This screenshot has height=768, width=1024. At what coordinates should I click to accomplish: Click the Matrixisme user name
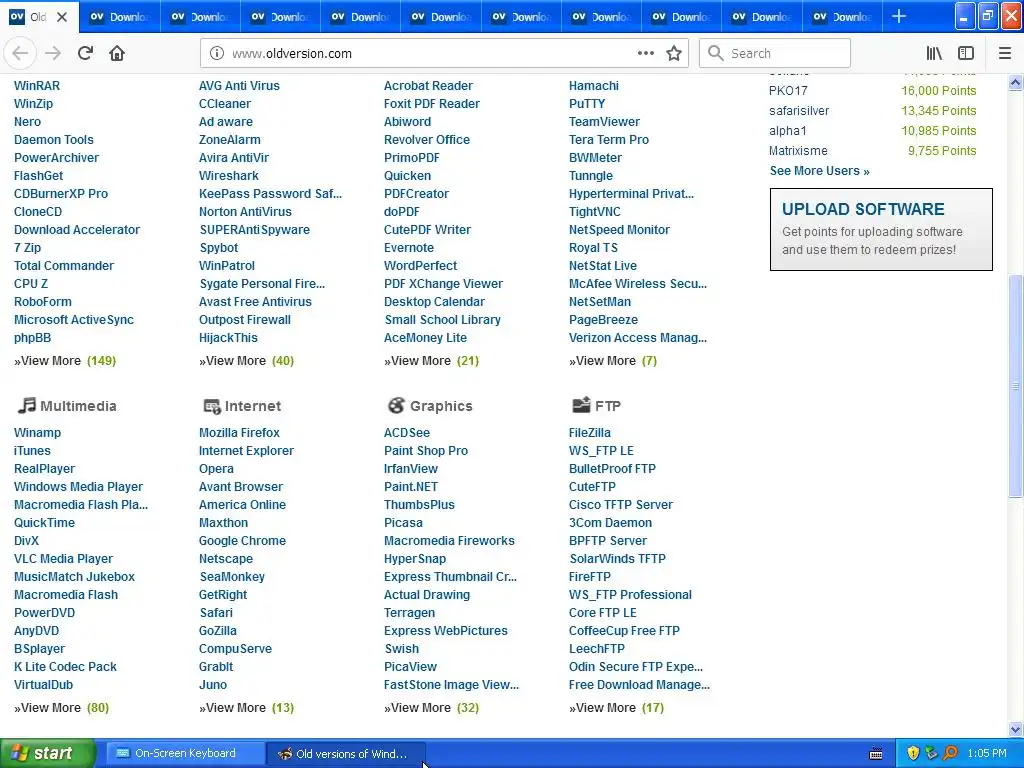coord(798,151)
